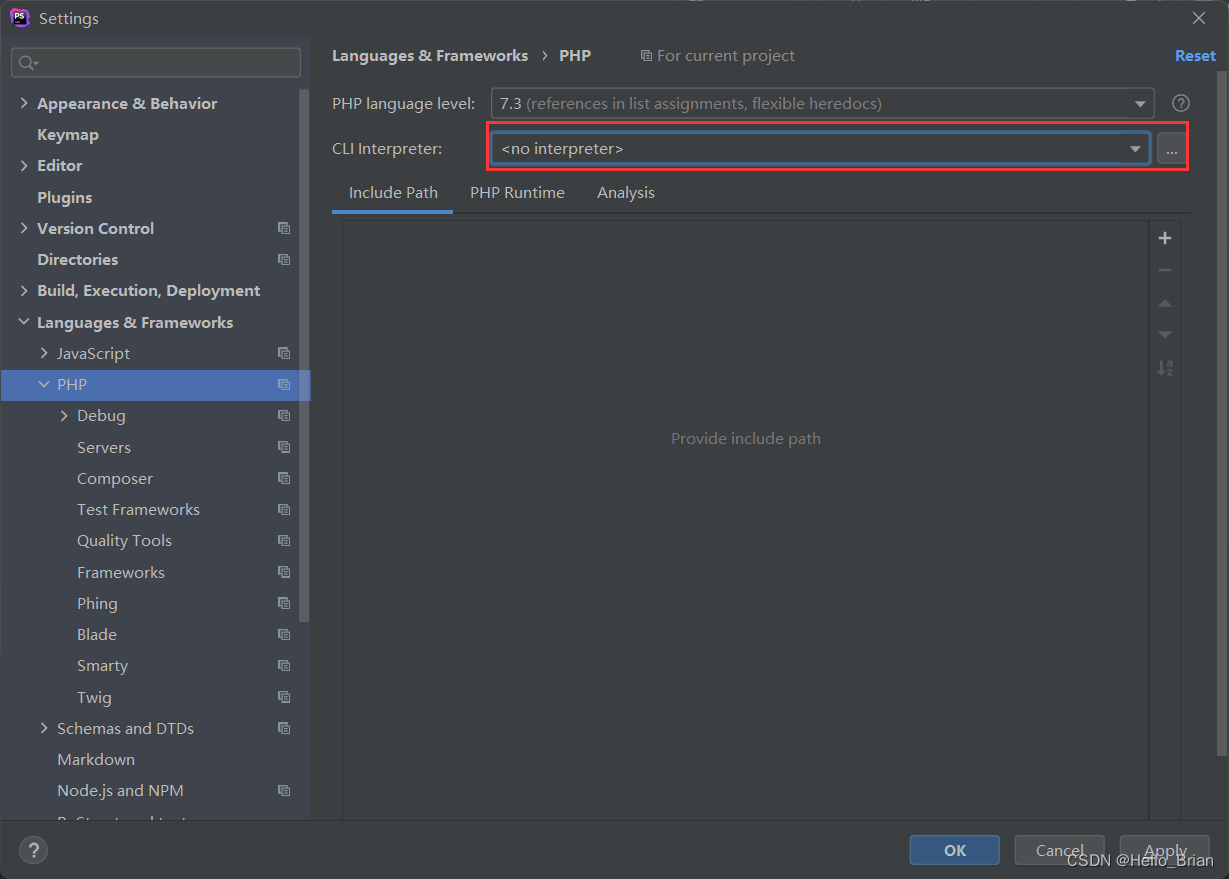Click Reset link
Viewport: 1229px width, 879px height.
coord(1195,56)
